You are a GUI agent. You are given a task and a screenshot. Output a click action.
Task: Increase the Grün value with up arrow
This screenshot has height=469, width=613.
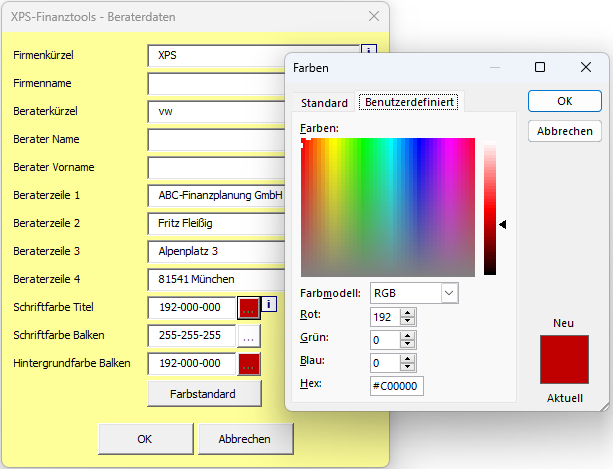click(x=408, y=336)
